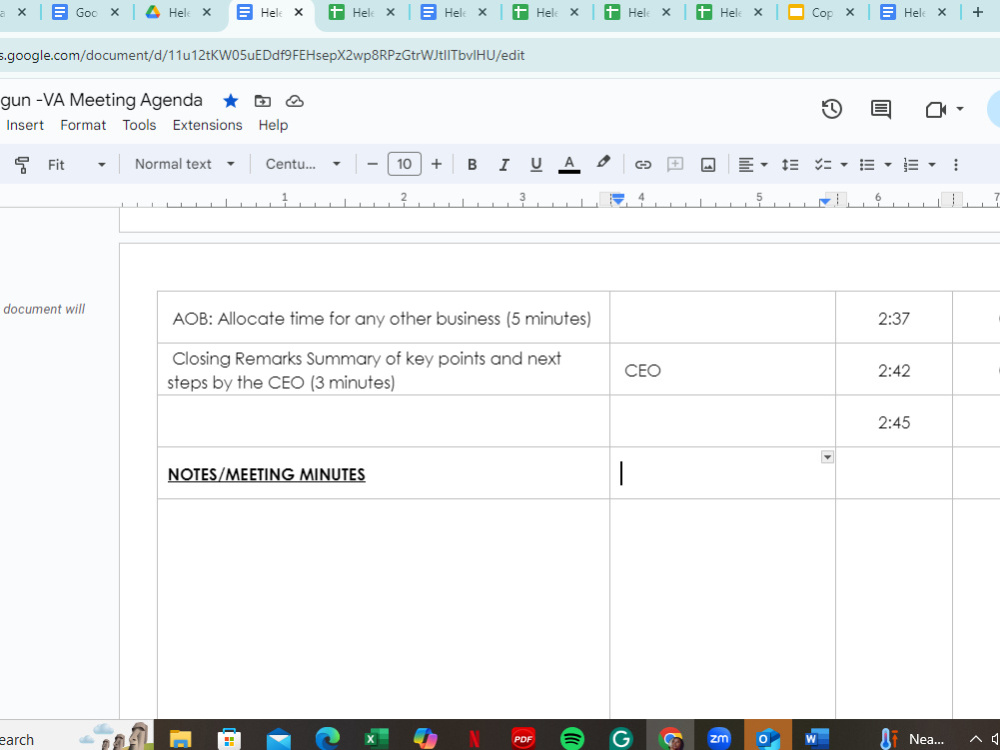1000x750 pixels.
Task: Open the Tools menu
Action: (x=139, y=125)
